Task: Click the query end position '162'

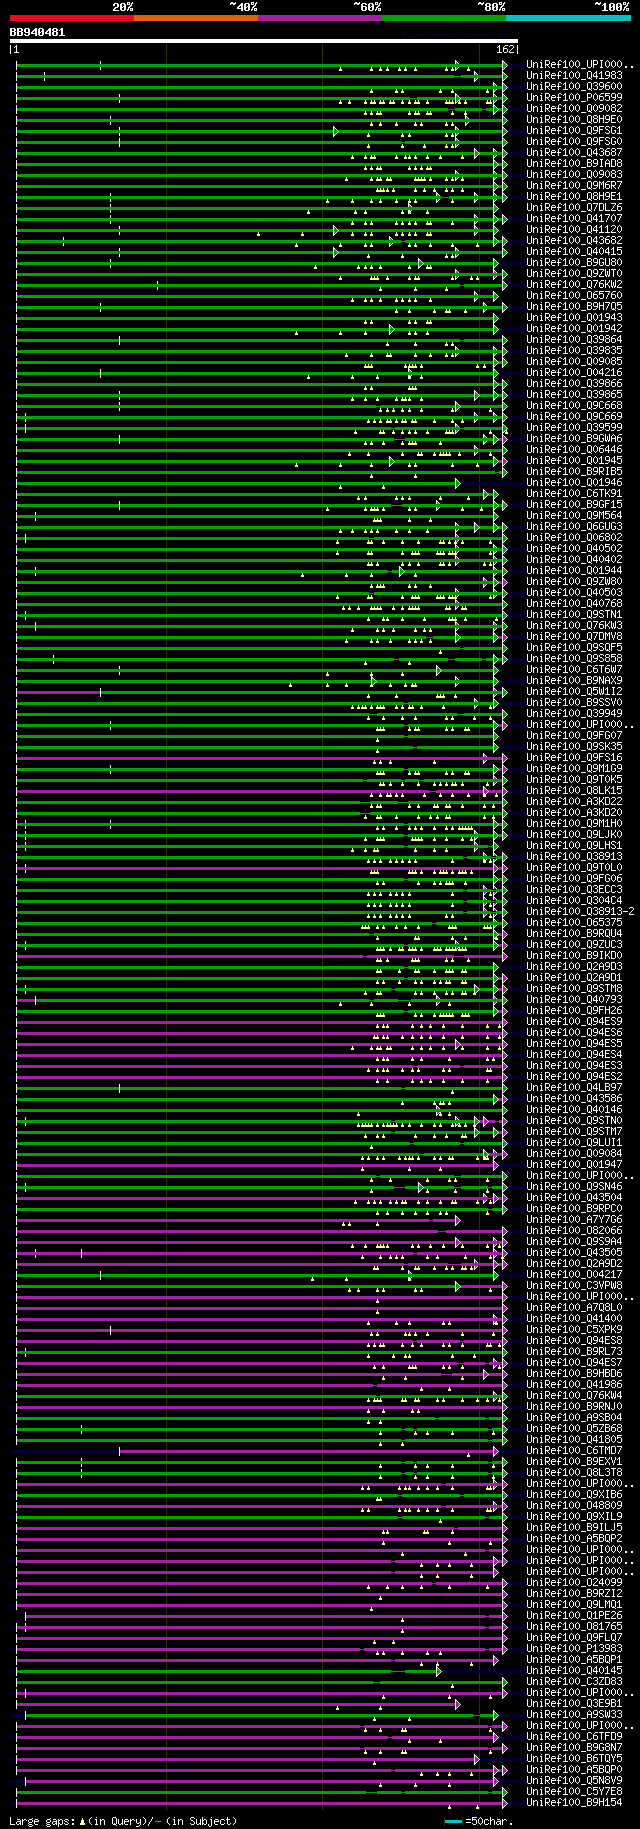Action: pos(505,50)
